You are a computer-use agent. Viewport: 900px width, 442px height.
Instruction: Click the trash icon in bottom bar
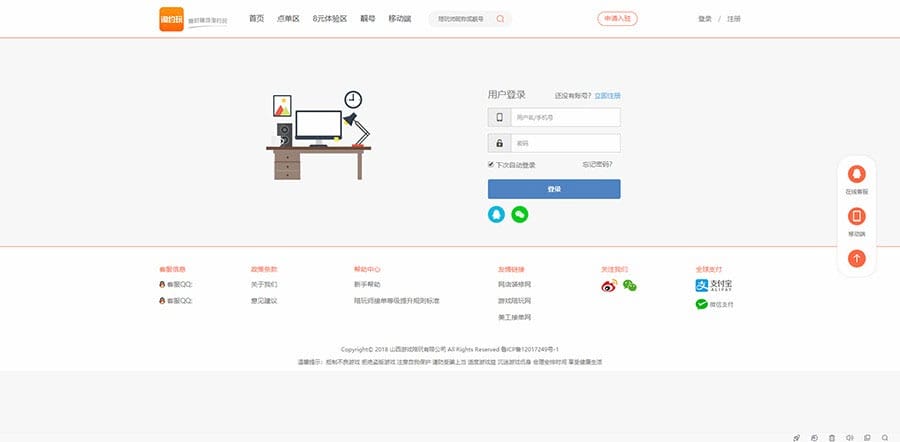(x=832, y=438)
